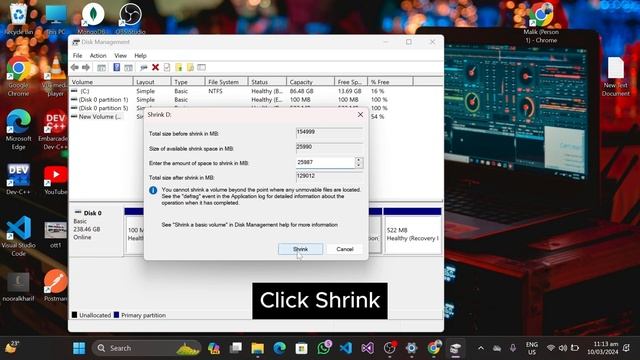Open Settings gear from the taskbar
The height and width of the screenshot is (360, 640).
(411, 348)
